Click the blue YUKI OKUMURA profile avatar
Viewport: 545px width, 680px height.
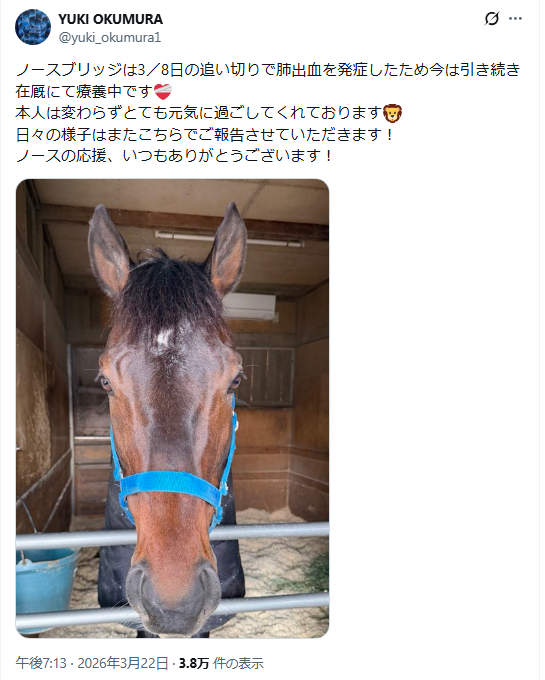[x=33, y=27]
